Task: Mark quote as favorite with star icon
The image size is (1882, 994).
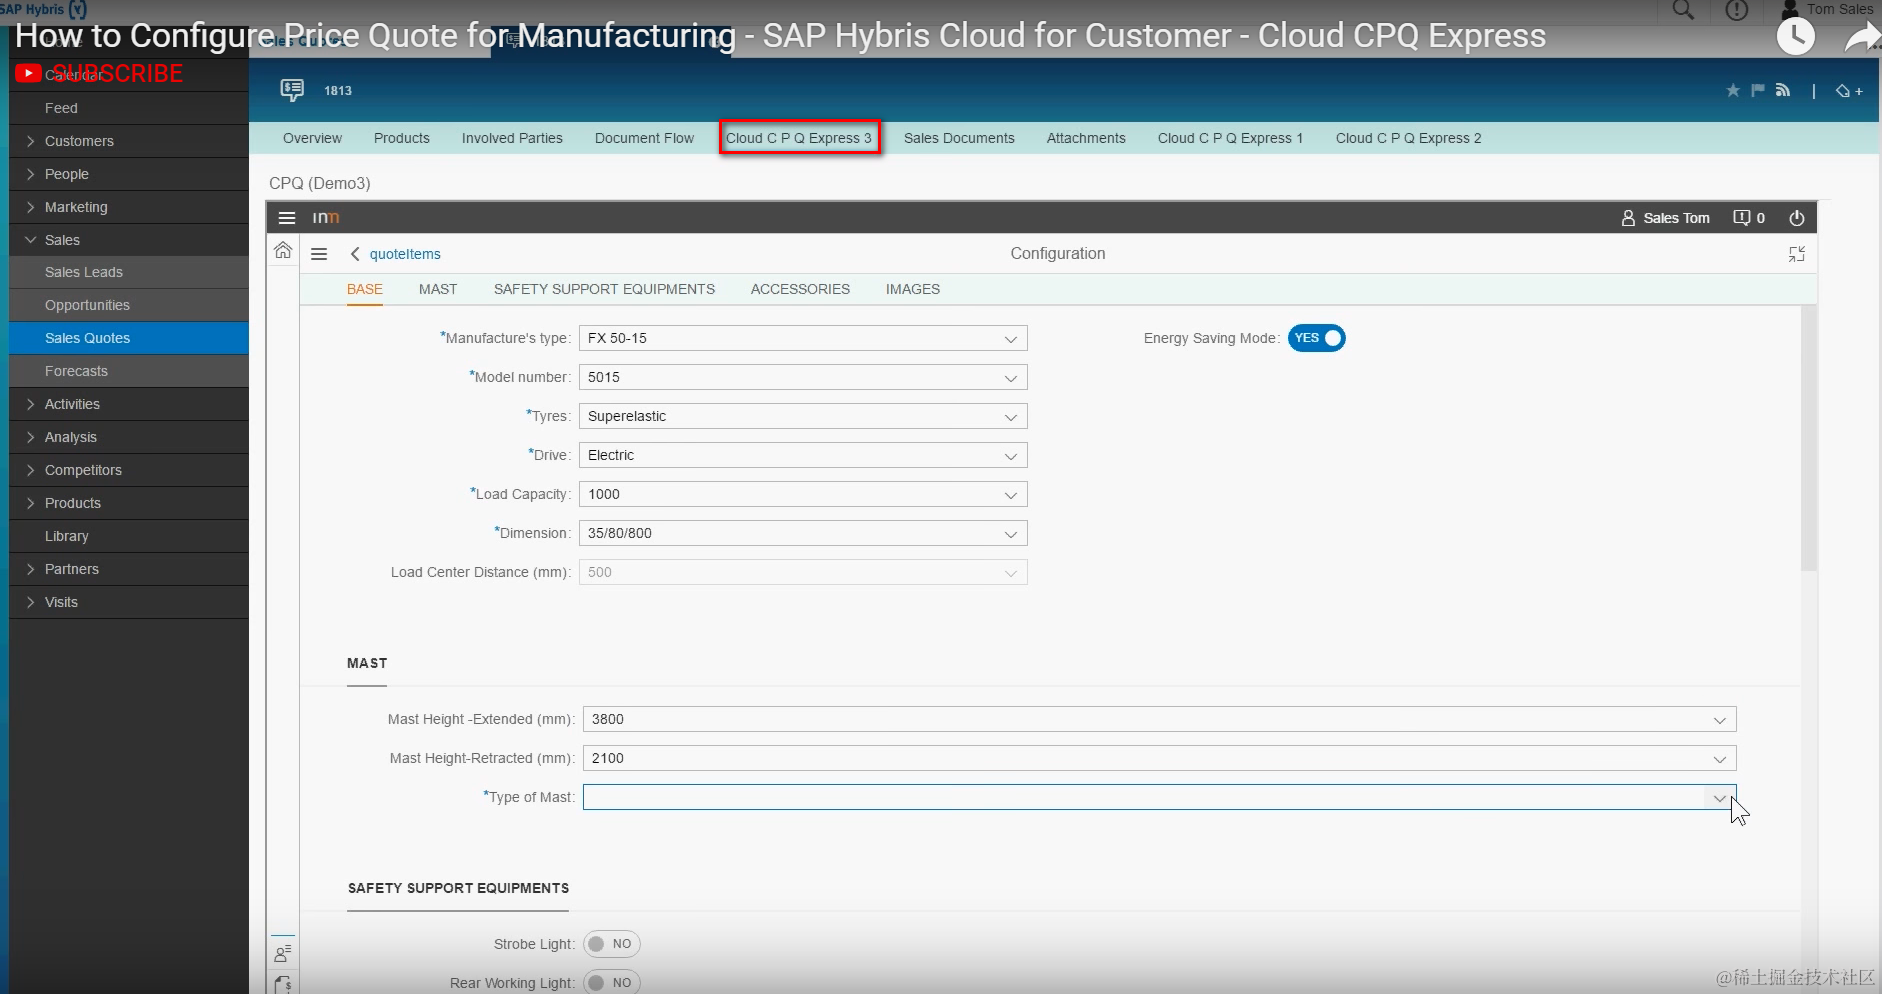Action: pyautogui.click(x=1733, y=91)
